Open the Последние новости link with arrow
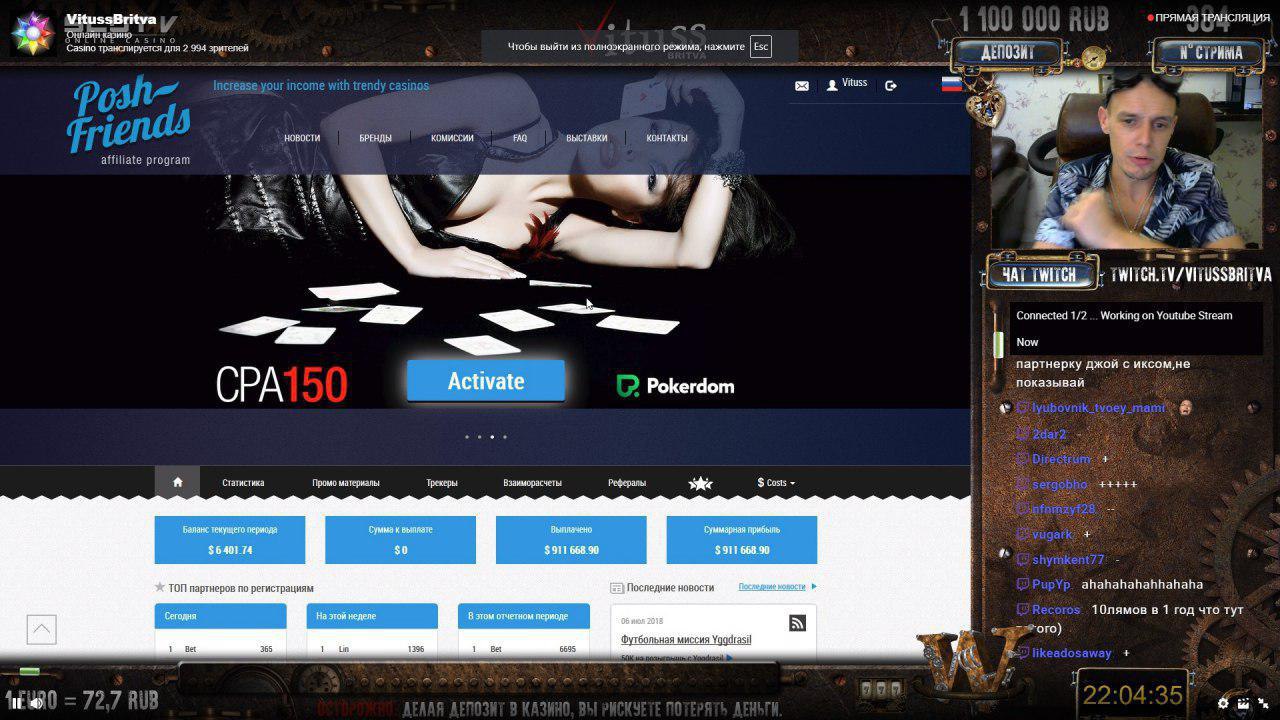The image size is (1280, 720). (777, 587)
